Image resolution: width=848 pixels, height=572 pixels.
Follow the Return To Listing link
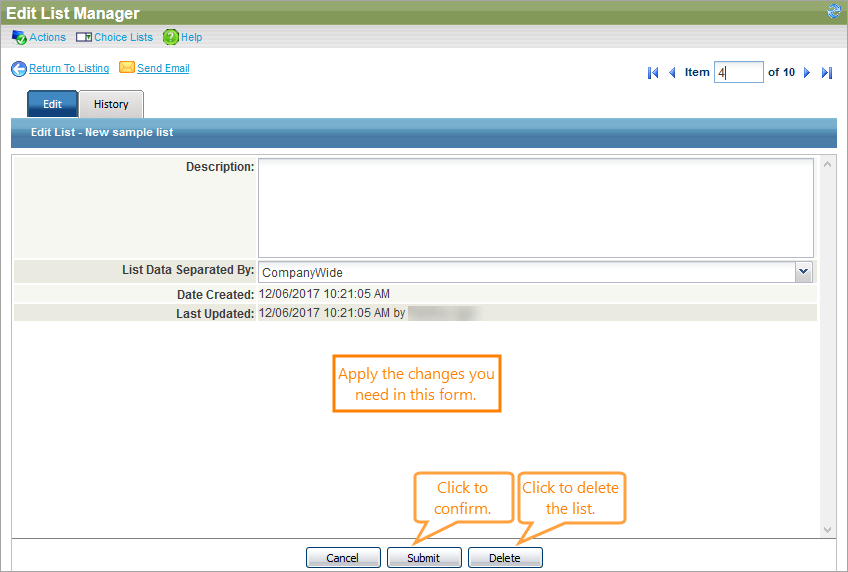coord(69,68)
